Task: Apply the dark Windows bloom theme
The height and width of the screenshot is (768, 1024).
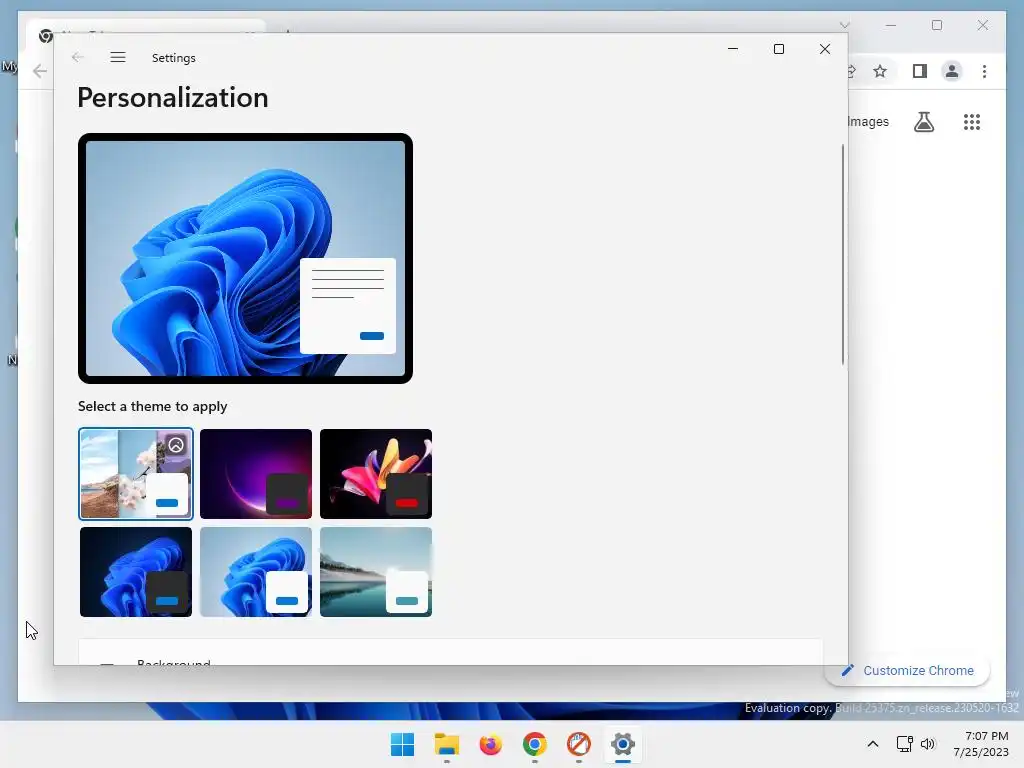Action: click(136, 572)
